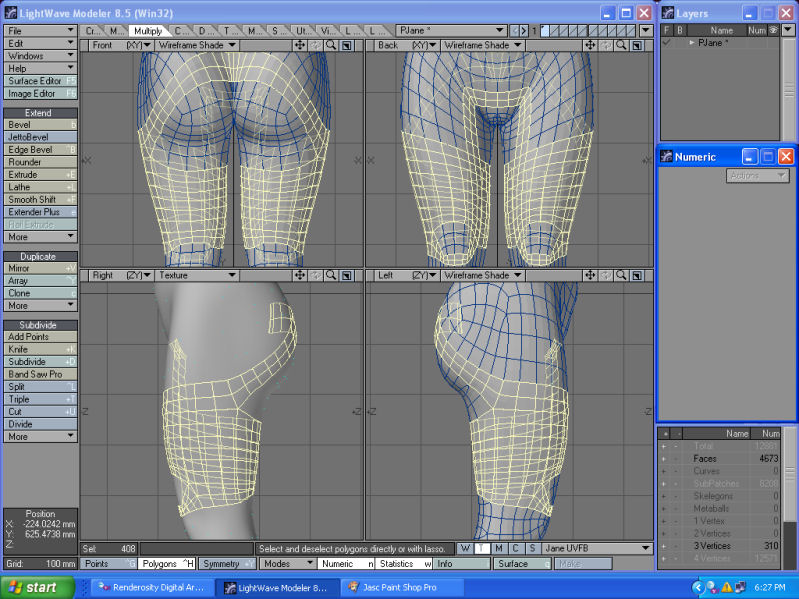This screenshot has width=799, height=599.
Task: Click the minus icon beside 3 Vertices row
Action: tap(678, 547)
